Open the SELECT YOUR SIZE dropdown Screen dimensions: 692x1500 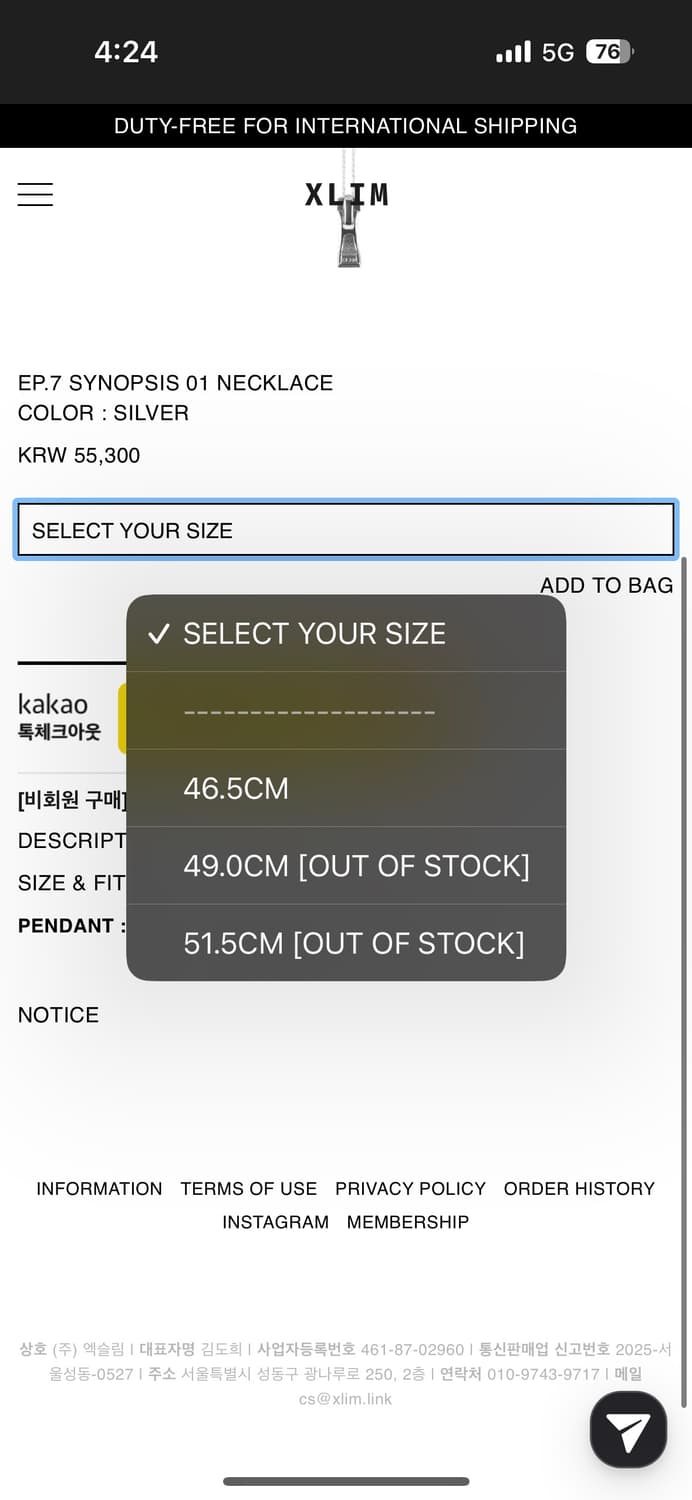[x=346, y=530]
